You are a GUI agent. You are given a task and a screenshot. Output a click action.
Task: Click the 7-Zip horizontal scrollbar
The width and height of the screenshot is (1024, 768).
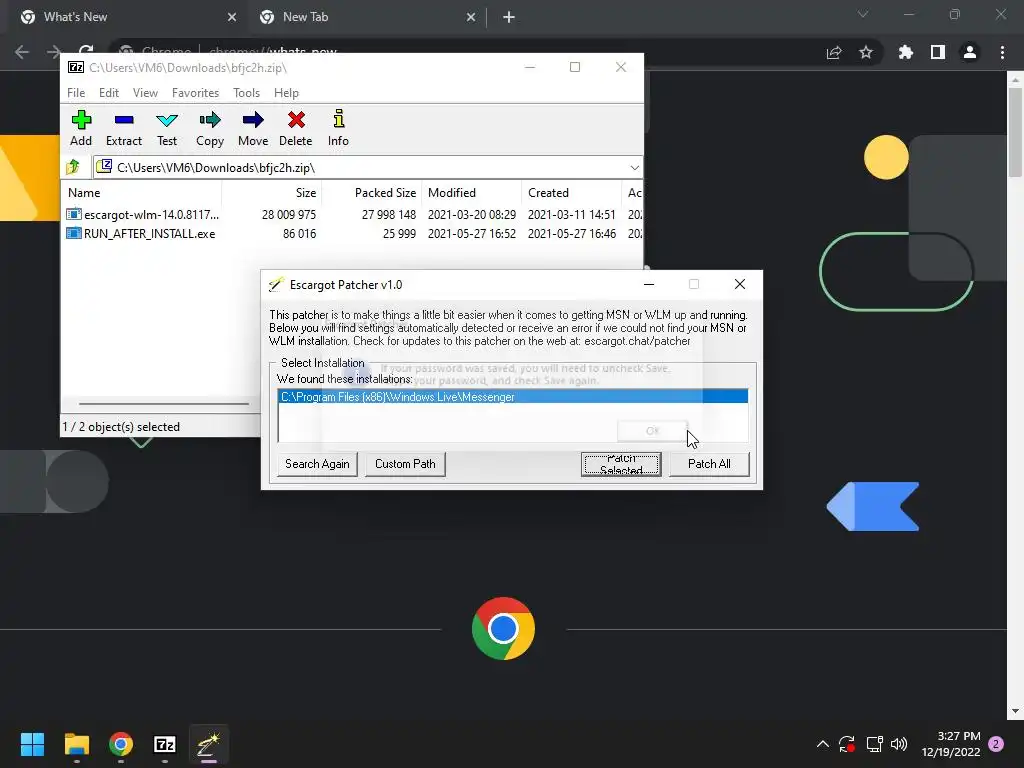(163, 404)
